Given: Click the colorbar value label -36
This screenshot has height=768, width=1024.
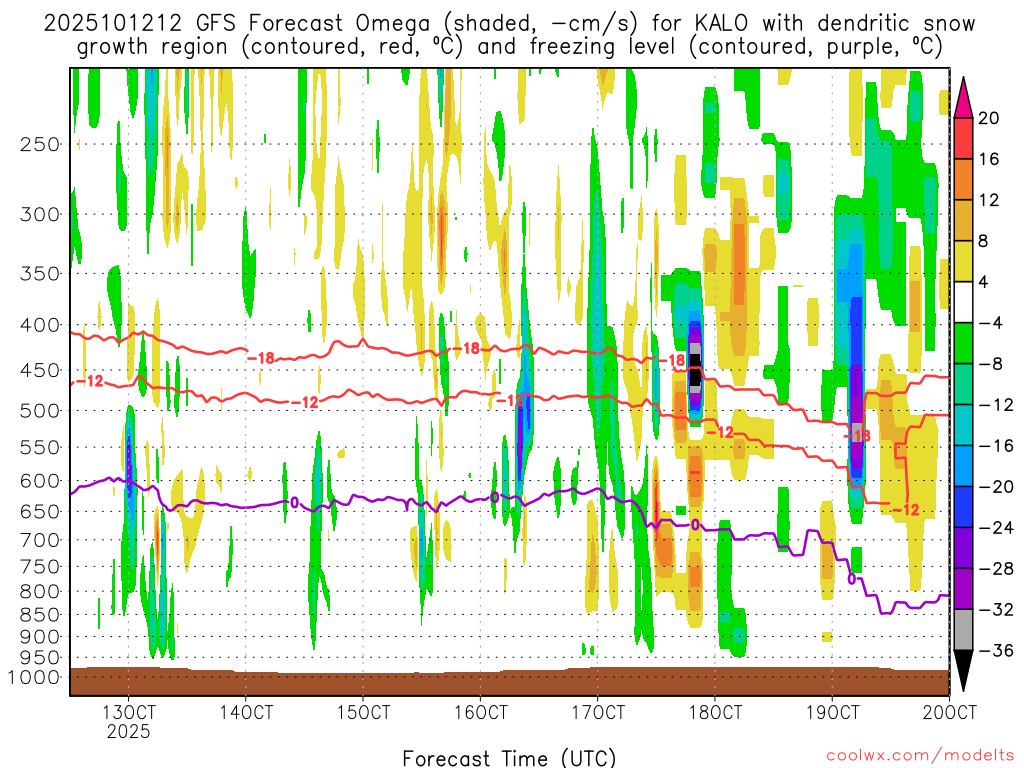Looking at the screenshot, I should (996, 650).
